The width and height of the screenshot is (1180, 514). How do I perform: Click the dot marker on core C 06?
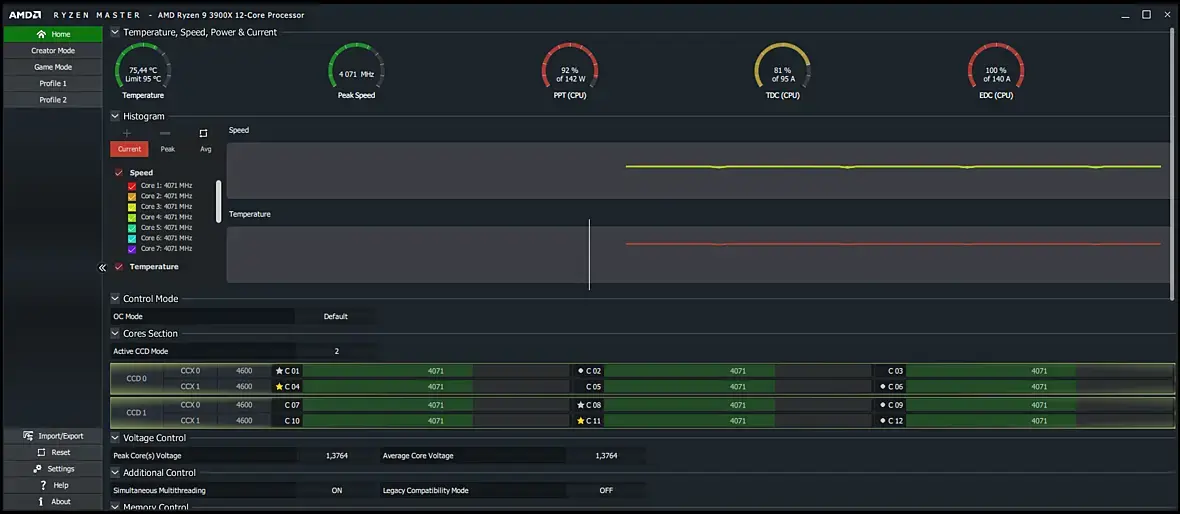tap(883, 386)
